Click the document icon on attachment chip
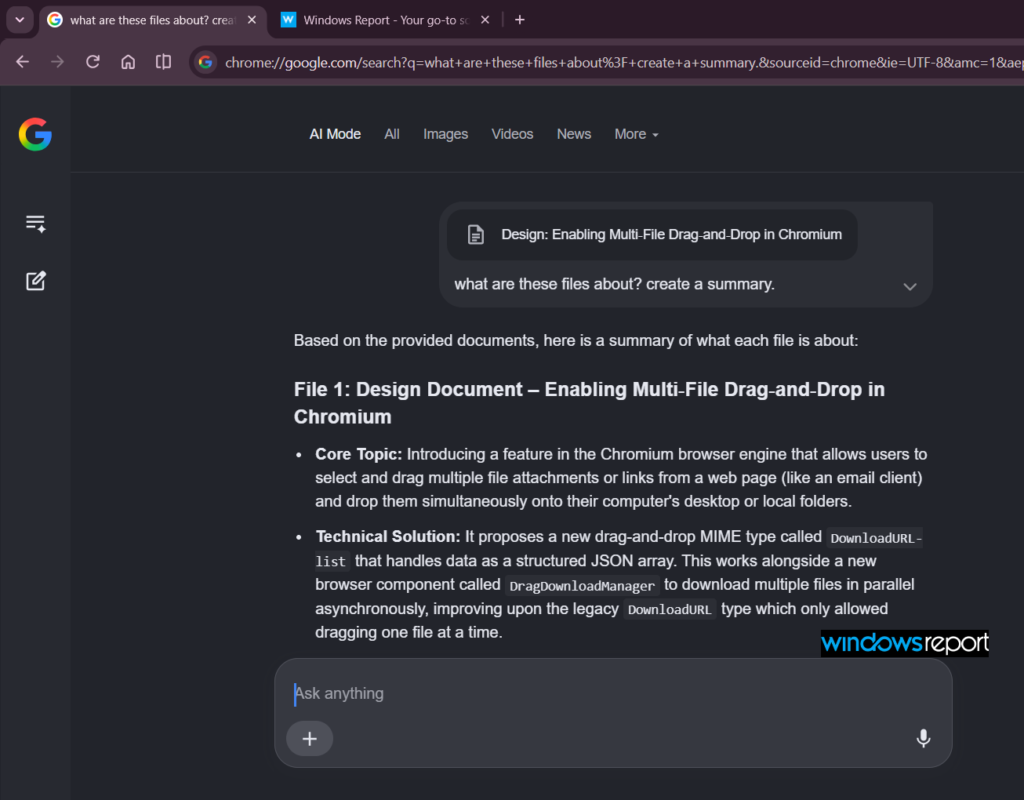 tap(476, 234)
